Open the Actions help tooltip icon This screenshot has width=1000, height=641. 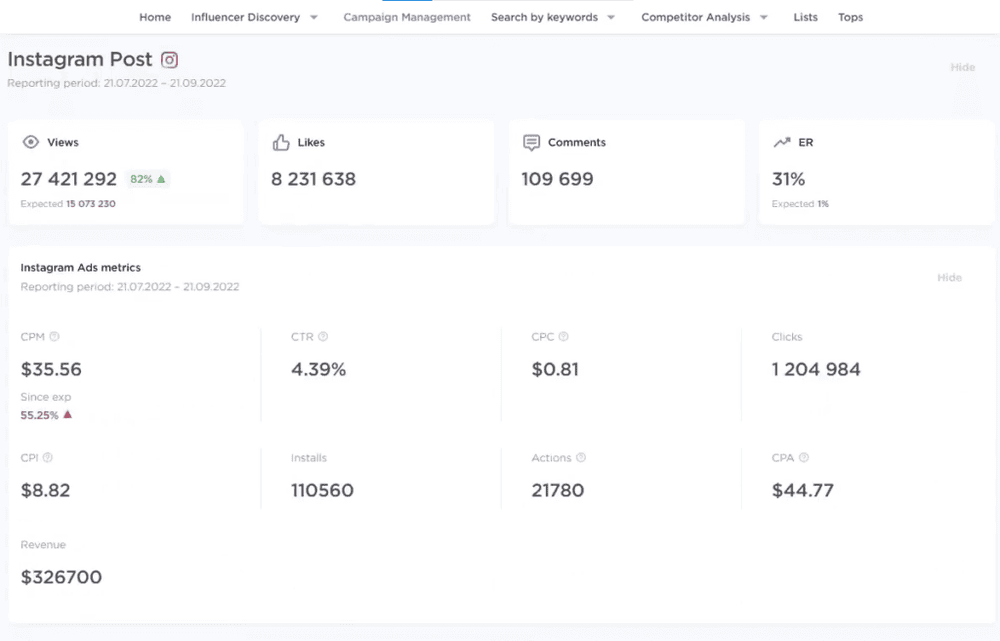[581, 458]
